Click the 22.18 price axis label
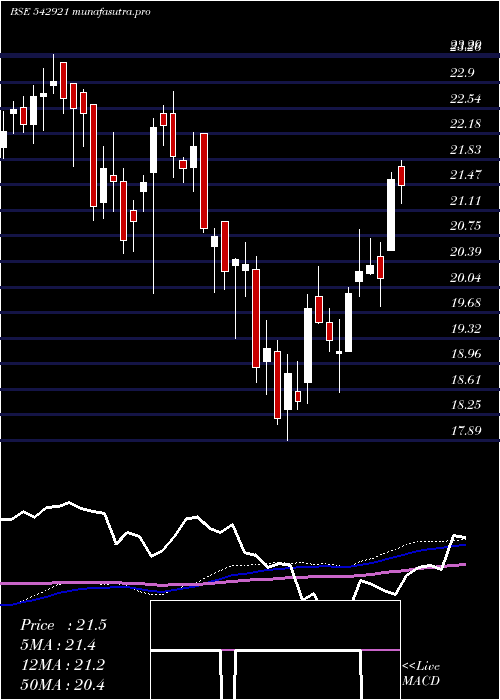Image resolution: width=500 pixels, height=700 pixels. tap(466, 124)
